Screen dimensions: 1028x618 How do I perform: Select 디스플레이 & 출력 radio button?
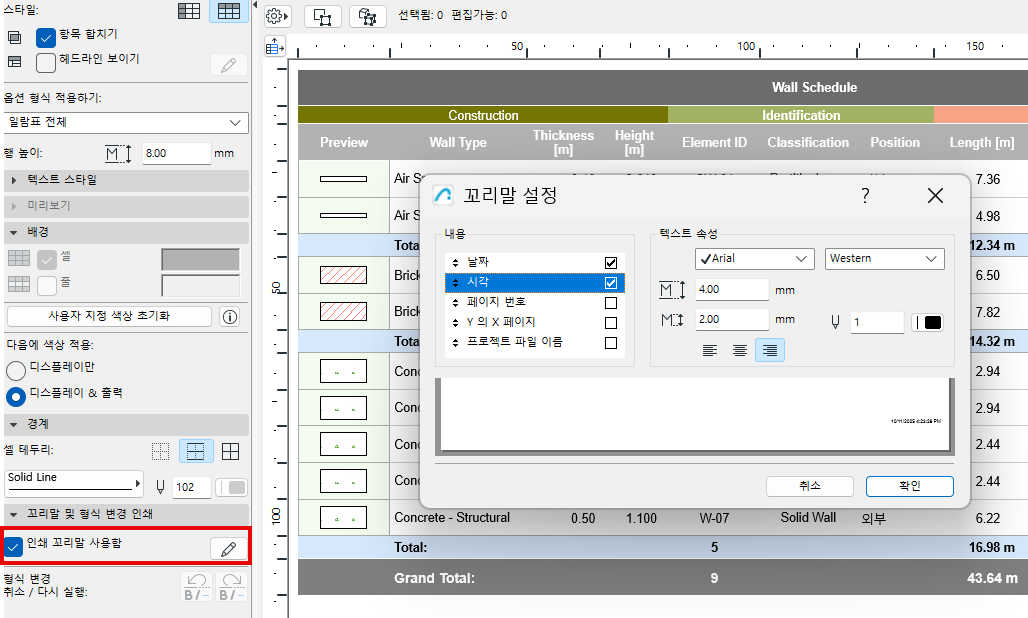(16, 396)
